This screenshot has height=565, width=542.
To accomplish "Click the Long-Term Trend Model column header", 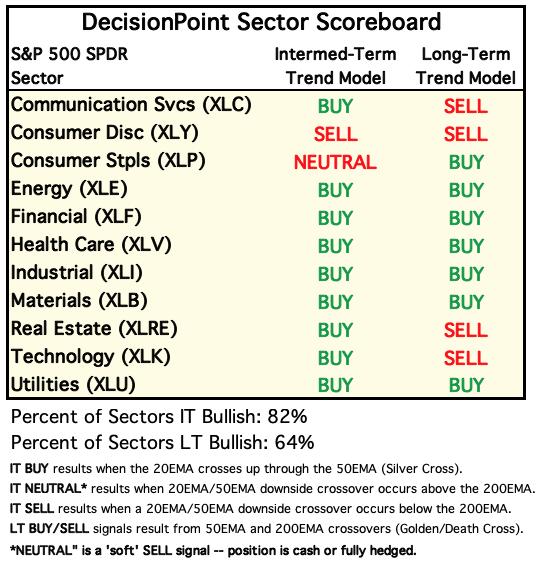I will pyautogui.click(x=466, y=66).
